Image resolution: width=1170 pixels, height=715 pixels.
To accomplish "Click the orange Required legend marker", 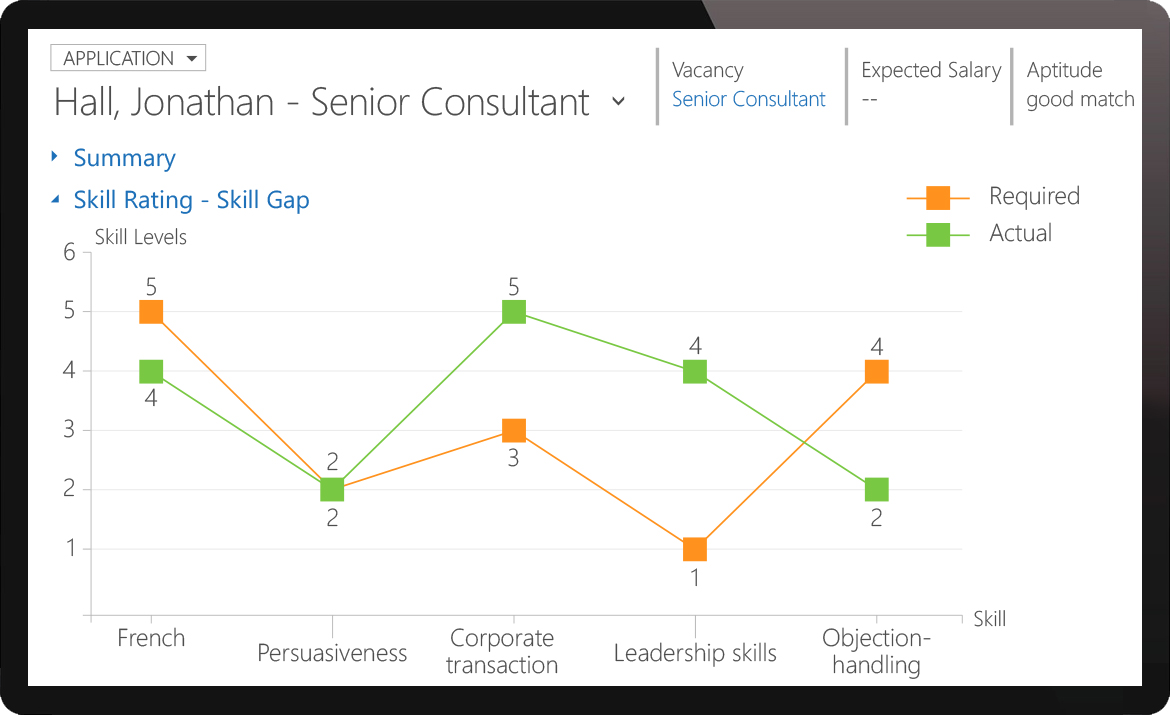I will coord(938,196).
